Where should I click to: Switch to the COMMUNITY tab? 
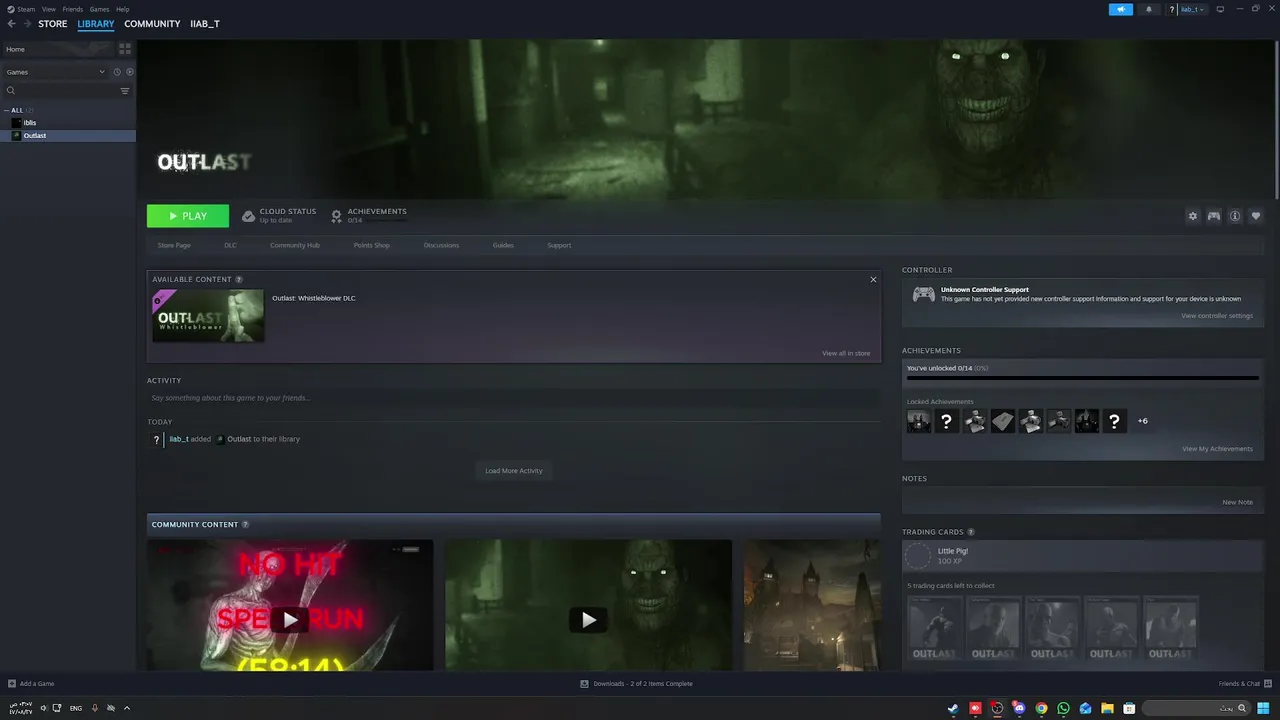152,24
